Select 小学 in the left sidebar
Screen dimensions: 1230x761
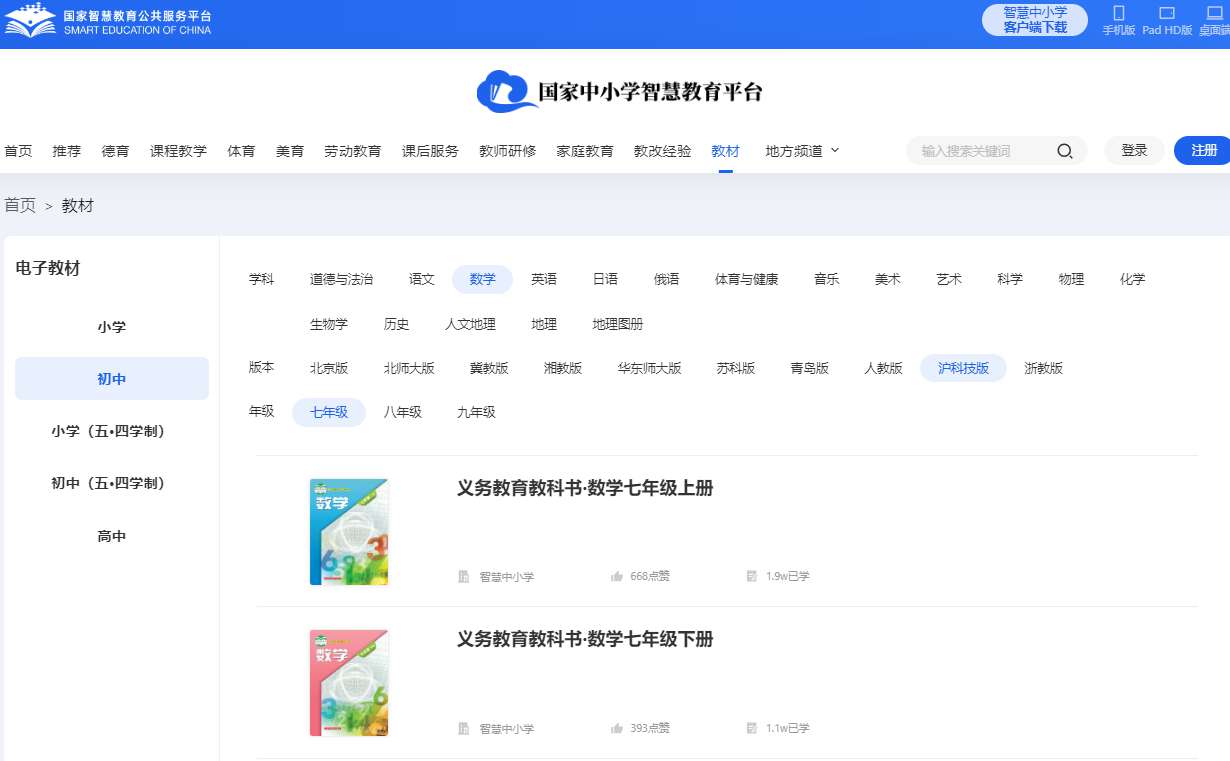click(112, 327)
